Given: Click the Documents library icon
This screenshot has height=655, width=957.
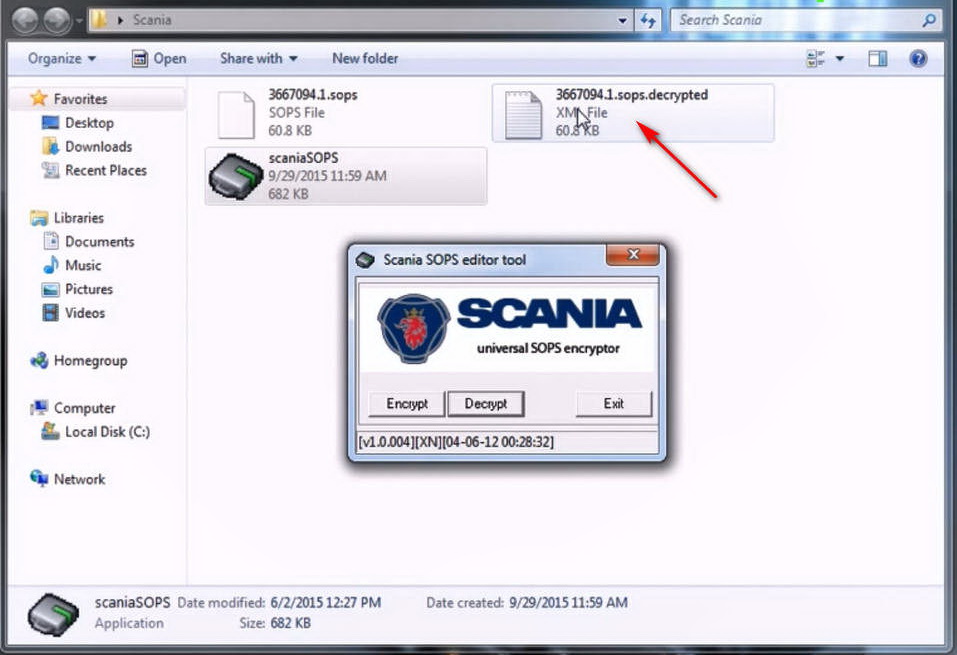Looking at the screenshot, I should coord(51,242).
